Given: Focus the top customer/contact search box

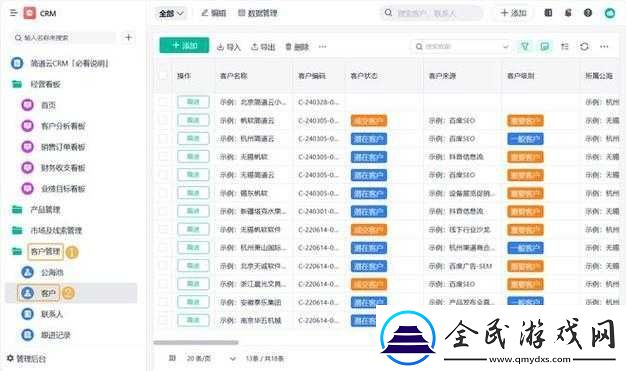Looking at the screenshot, I should [431, 13].
